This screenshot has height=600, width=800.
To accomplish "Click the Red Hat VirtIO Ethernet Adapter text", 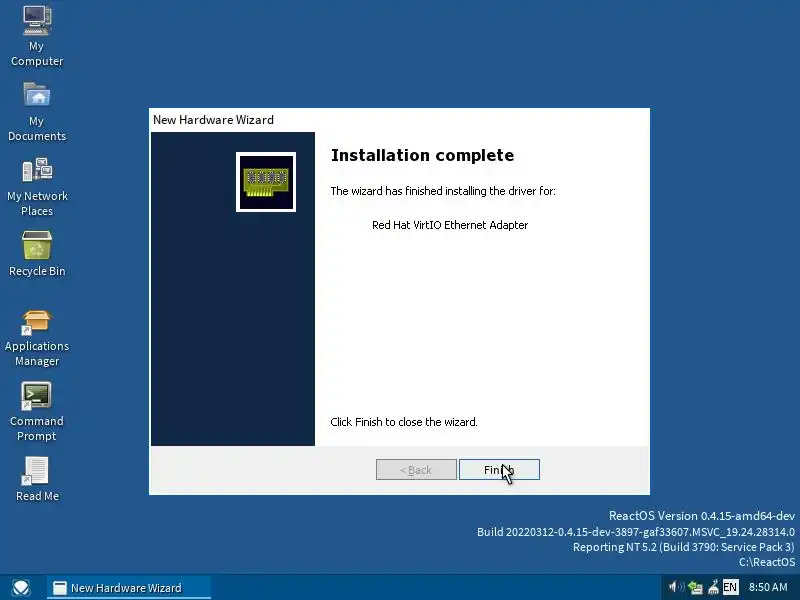I will coord(450,225).
